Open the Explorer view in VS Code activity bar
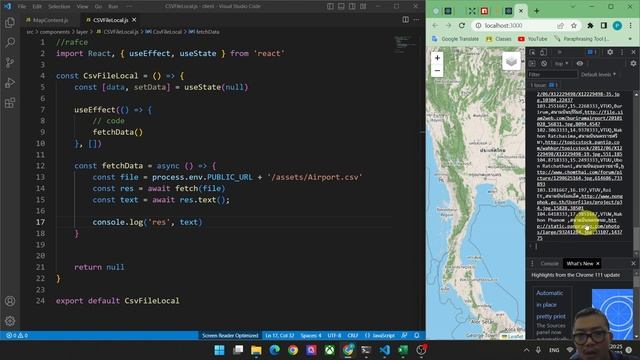 click(x=10, y=22)
